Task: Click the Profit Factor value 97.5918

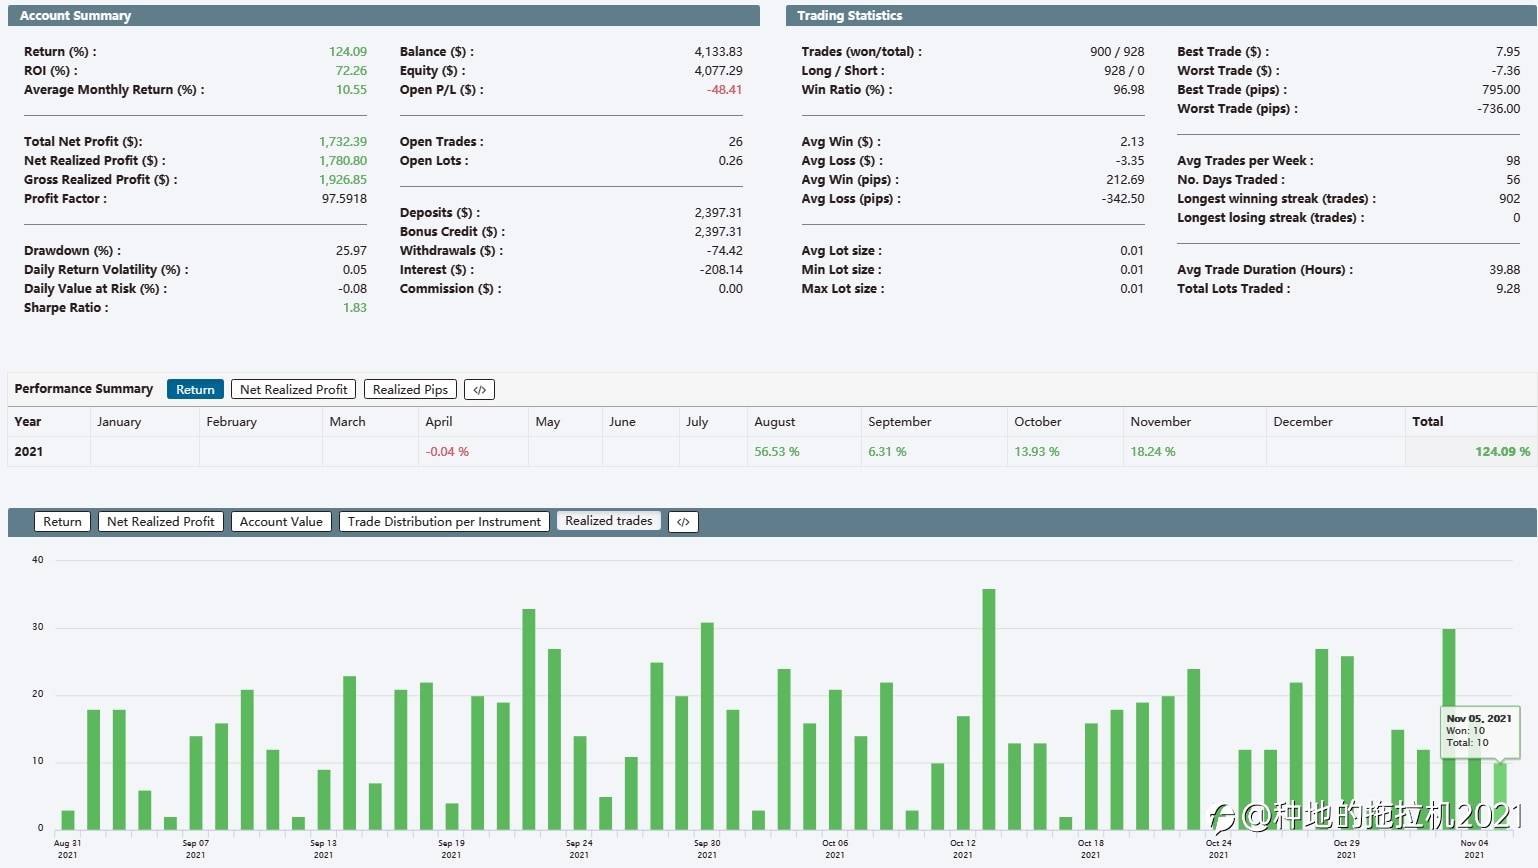Action: (x=344, y=199)
